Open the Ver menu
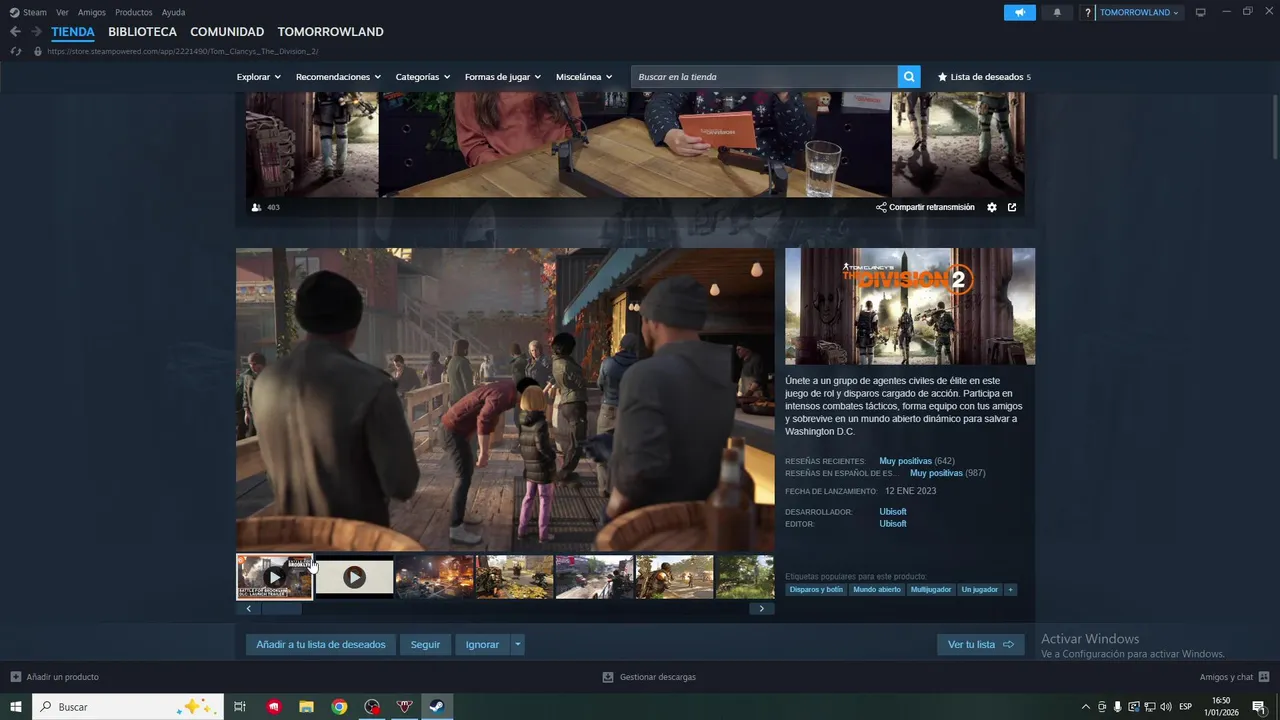The image size is (1280, 720). point(62,12)
